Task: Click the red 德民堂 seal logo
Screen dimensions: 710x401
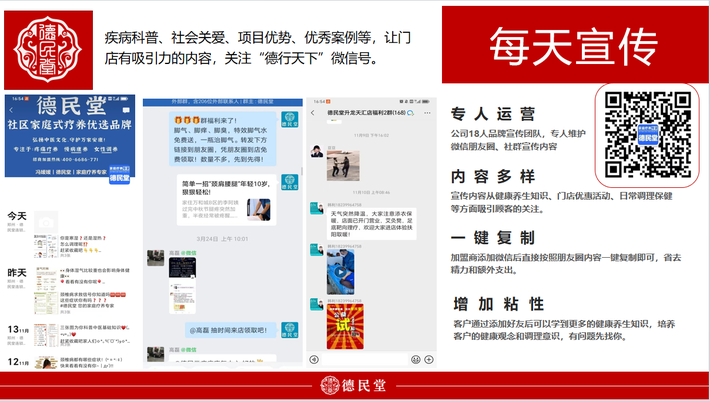Action: pos(48,50)
